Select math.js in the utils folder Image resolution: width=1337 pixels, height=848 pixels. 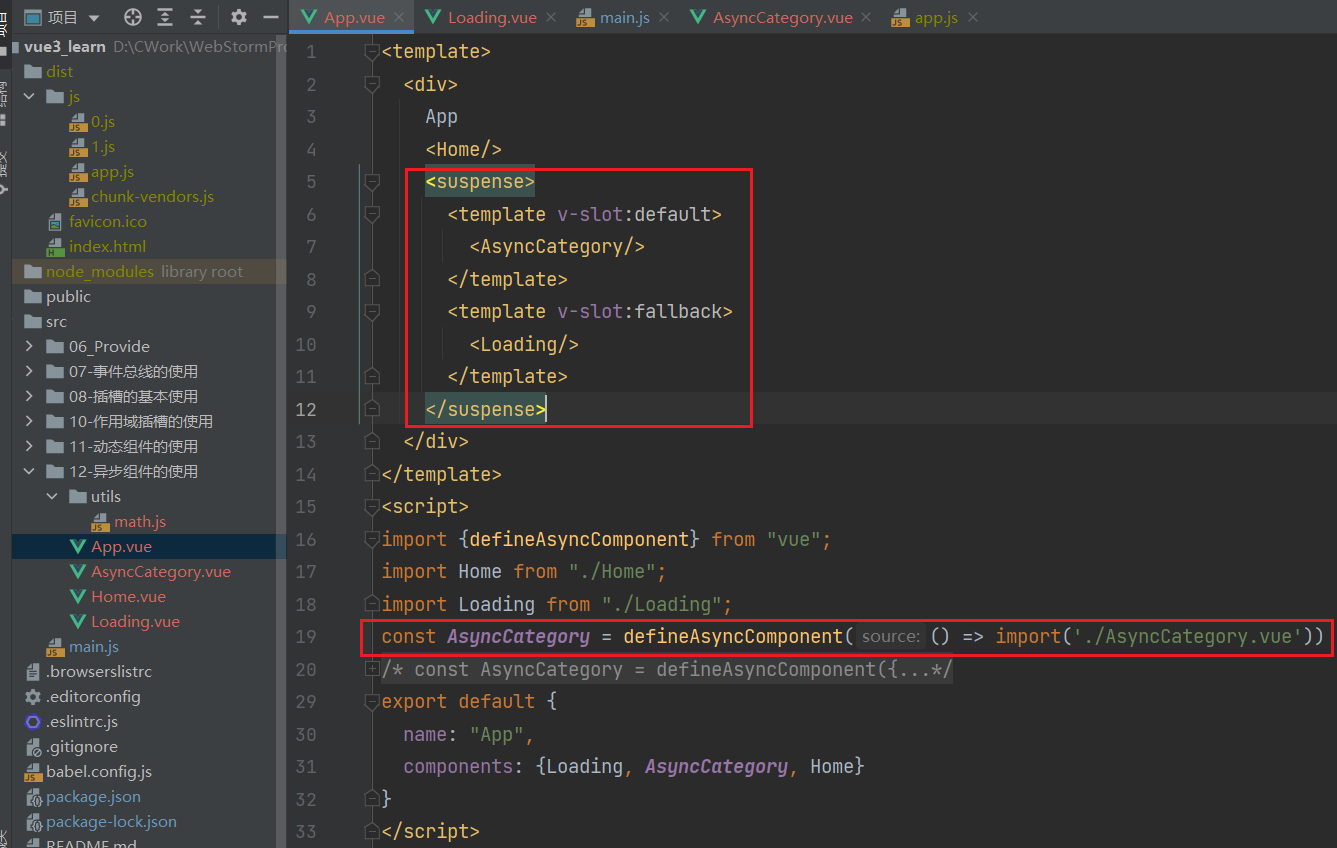(x=139, y=521)
